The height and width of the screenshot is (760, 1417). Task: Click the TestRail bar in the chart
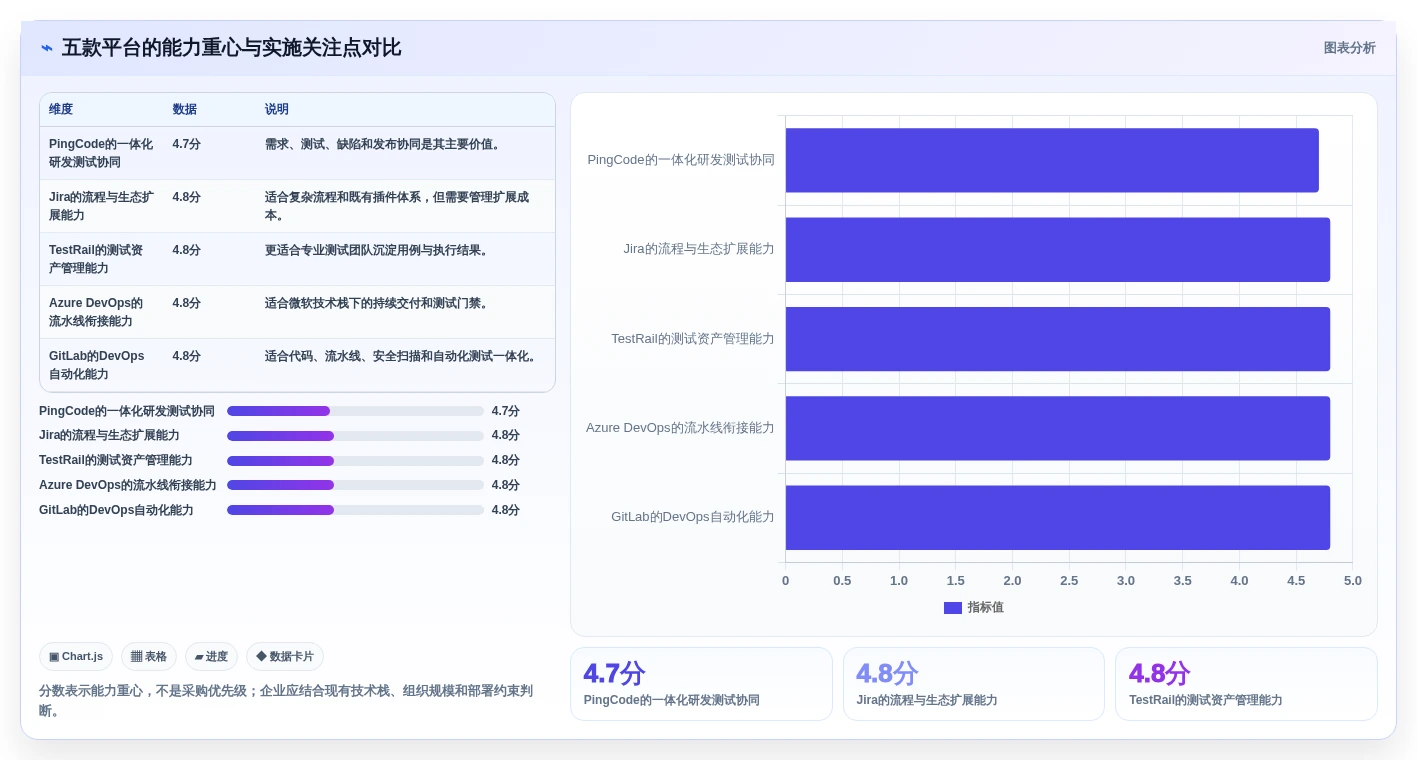pos(1058,339)
